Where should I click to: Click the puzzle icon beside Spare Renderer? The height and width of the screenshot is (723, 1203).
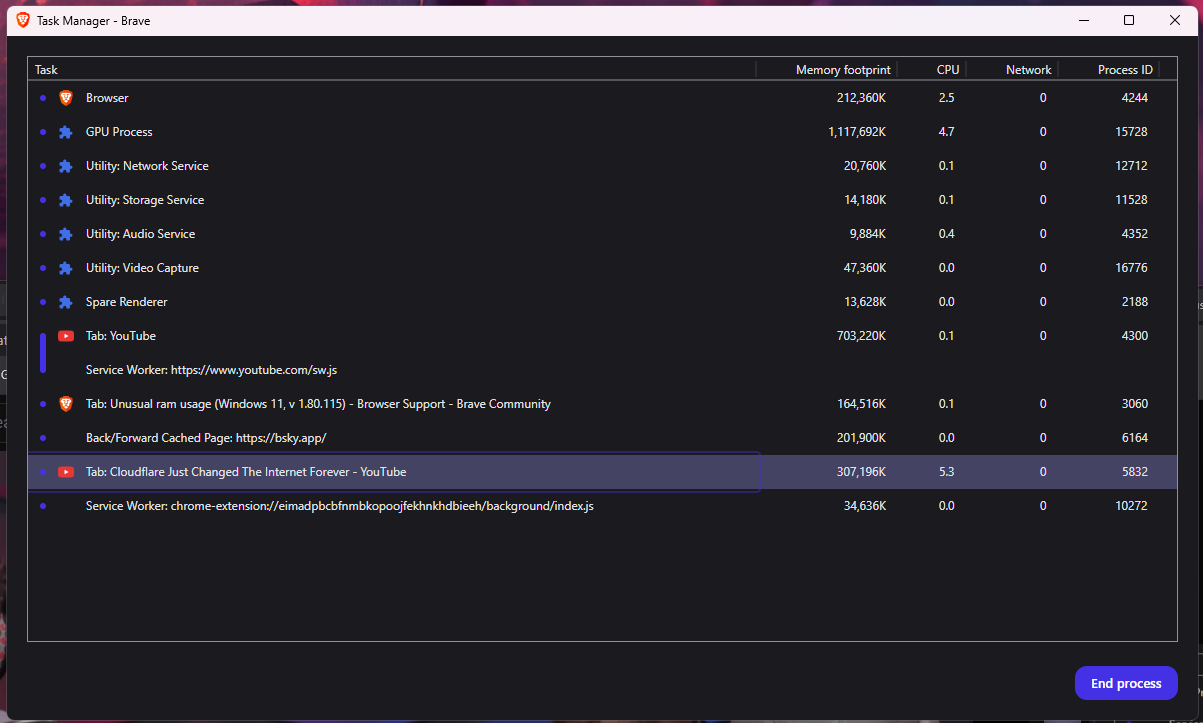[66, 302]
